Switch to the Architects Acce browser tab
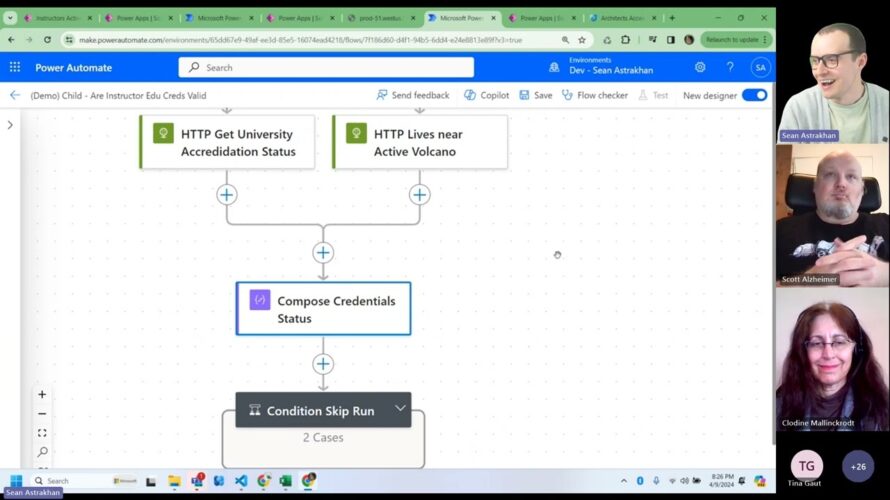 click(x=623, y=18)
